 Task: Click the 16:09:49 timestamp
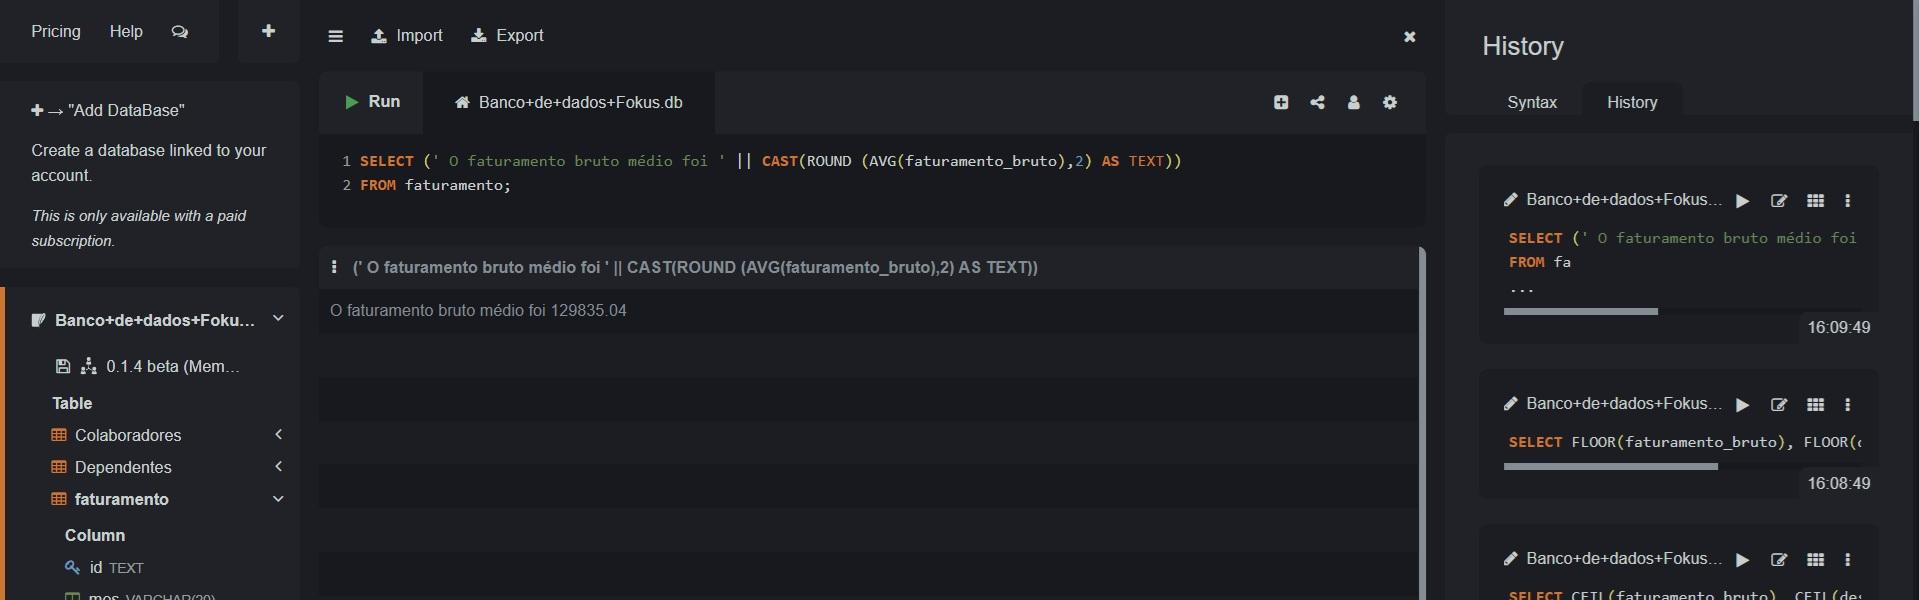(x=1838, y=328)
